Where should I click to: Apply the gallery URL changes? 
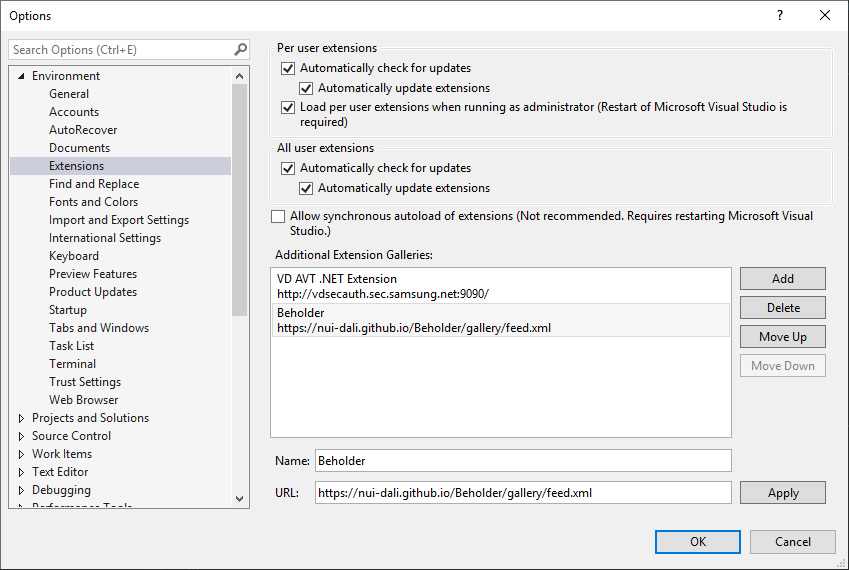click(x=782, y=493)
